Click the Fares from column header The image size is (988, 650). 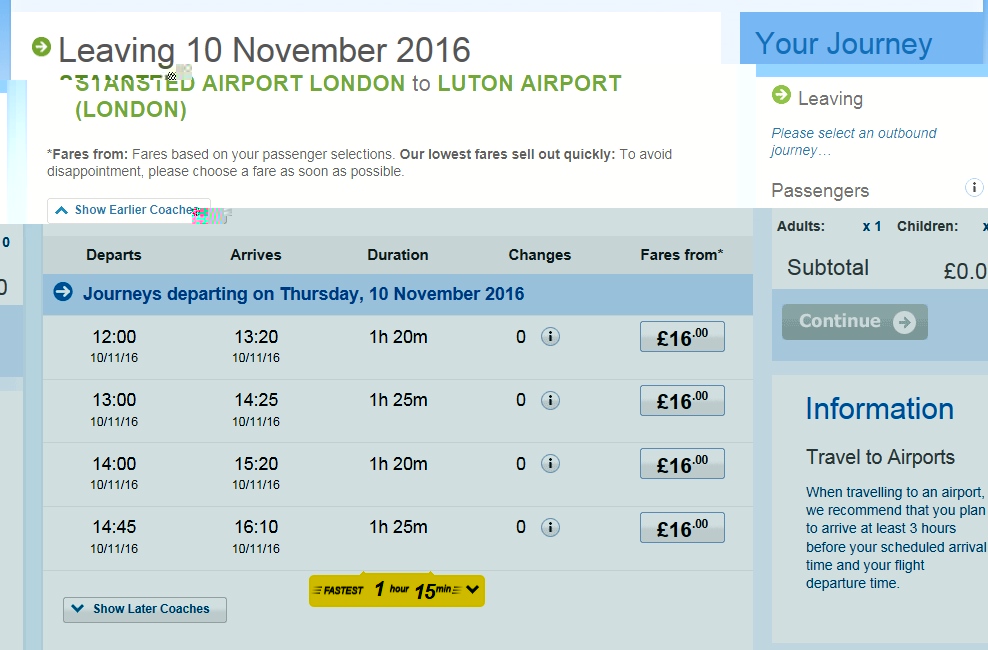coord(682,255)
